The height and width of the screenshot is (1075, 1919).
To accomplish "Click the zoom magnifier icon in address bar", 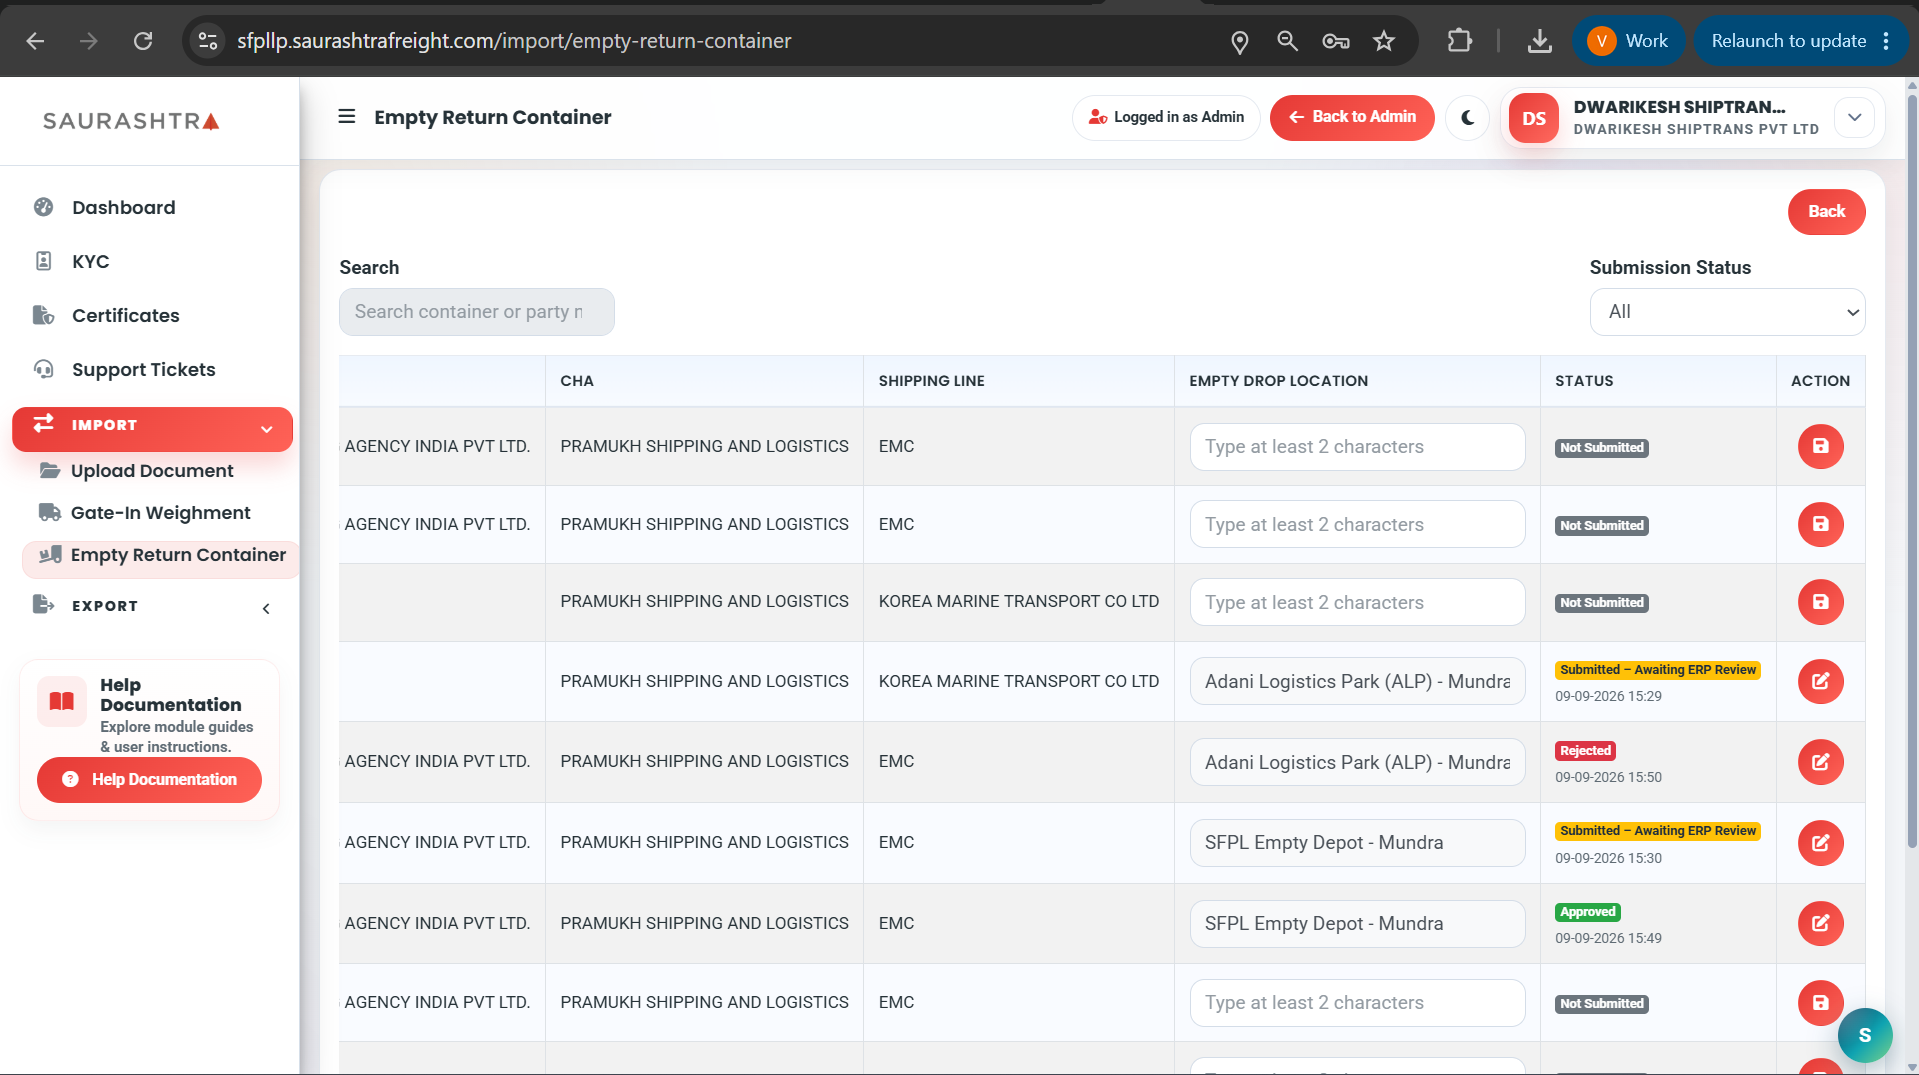I will (1288, 41).
